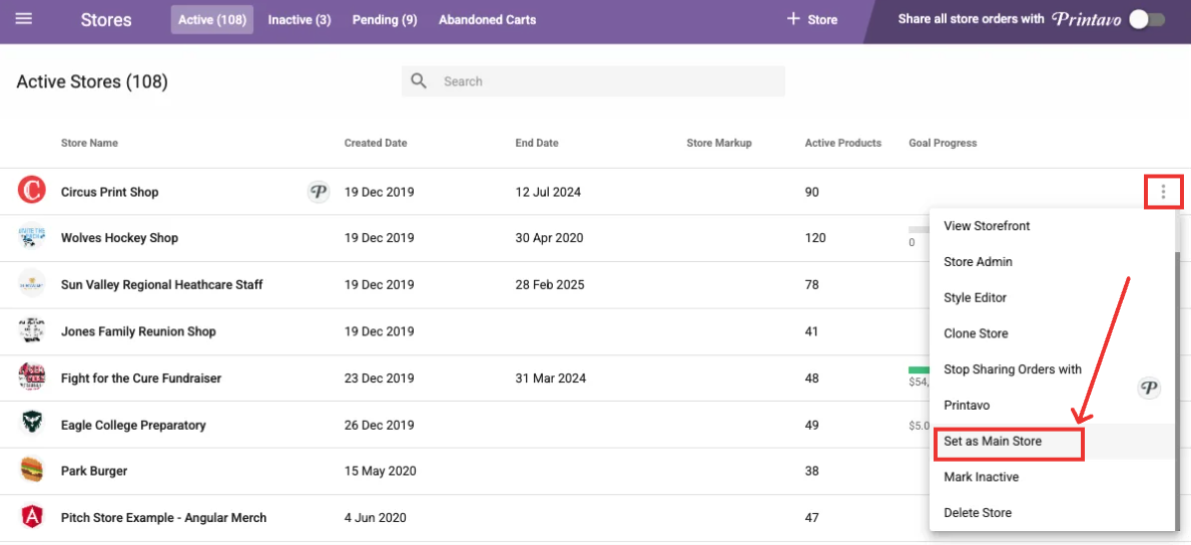Image resolution: width=1191 pixels, height=545 pixels.
Task: Click the Printavo icon in the dropdown menu
Action: (1149, 388)
